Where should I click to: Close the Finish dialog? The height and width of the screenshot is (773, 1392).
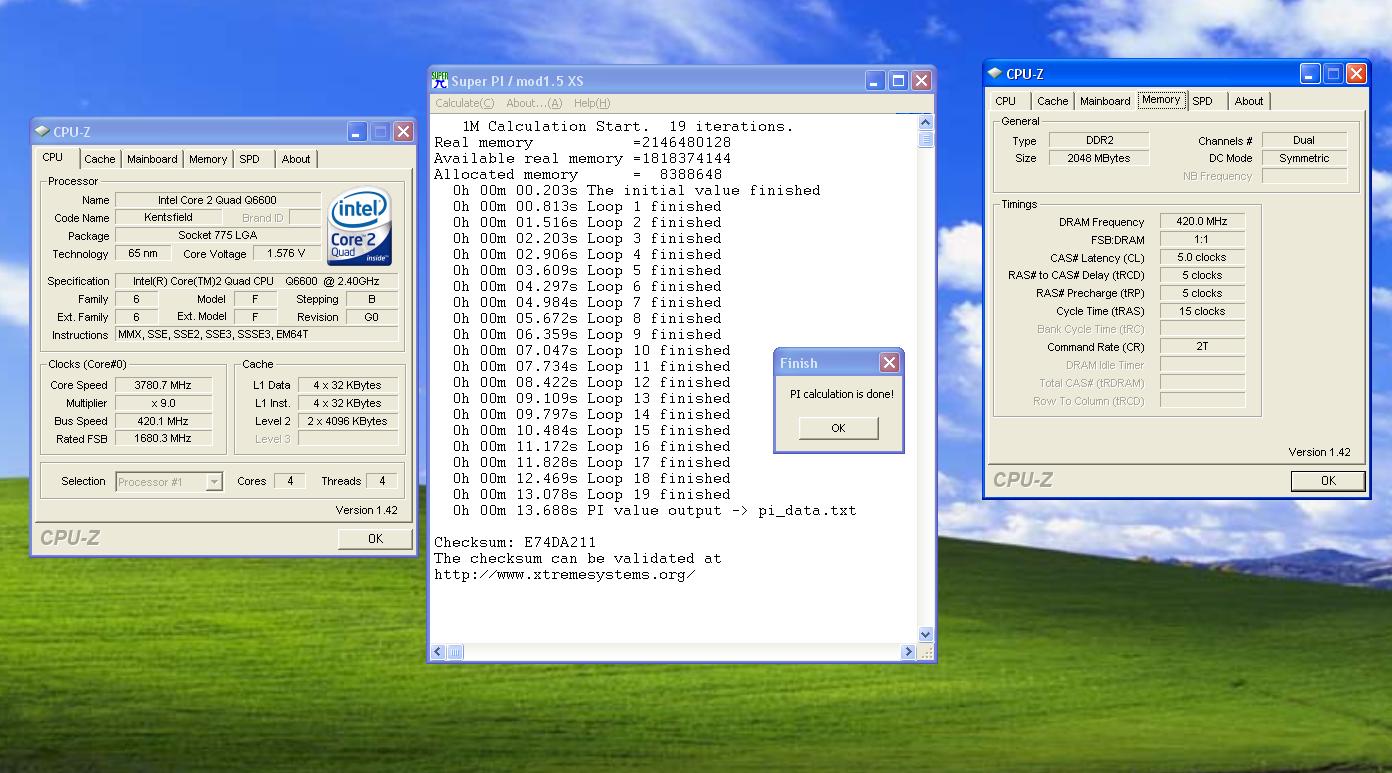889,363
